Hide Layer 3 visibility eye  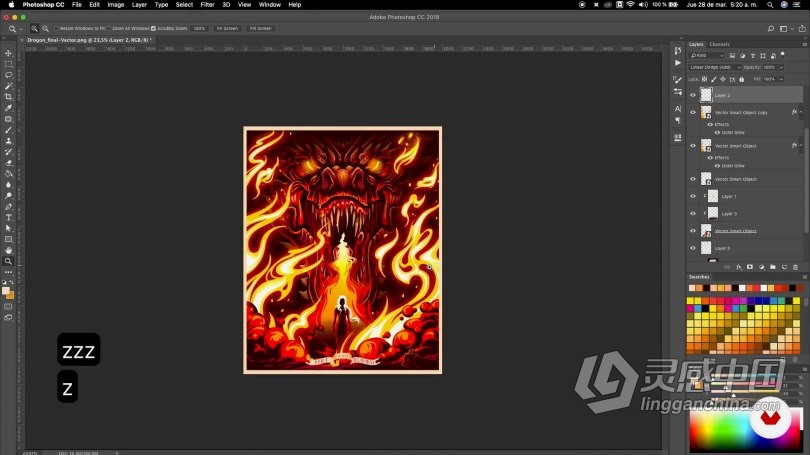coord(693,213)
